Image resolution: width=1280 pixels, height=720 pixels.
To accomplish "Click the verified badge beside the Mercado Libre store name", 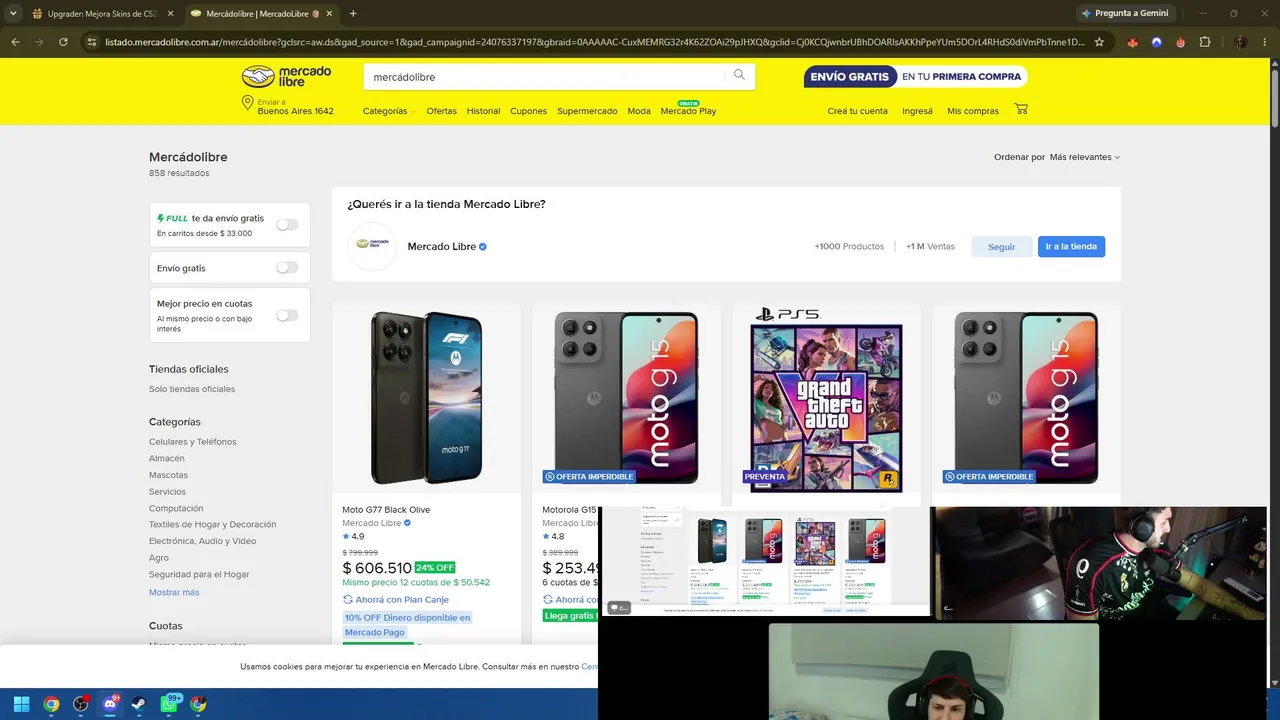I will pyautogui.click(x=483, y=246).
